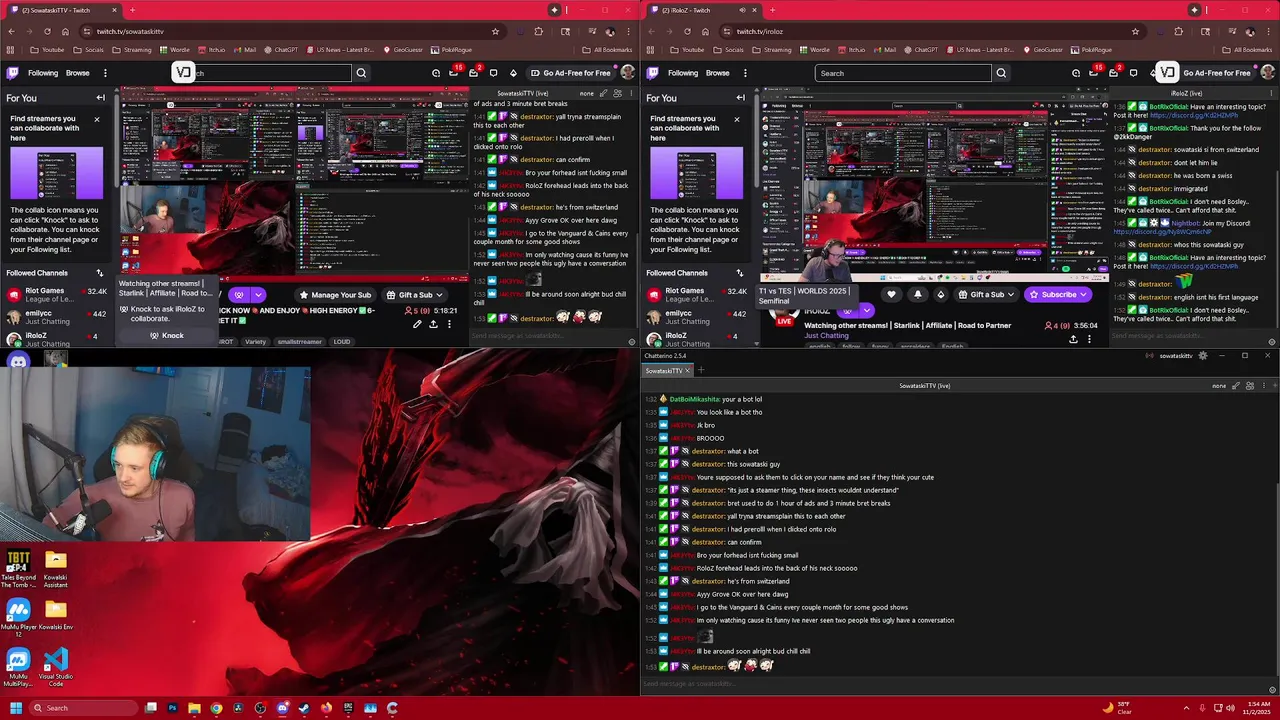Click the Manage Your Sub button

tap(335, 295)
